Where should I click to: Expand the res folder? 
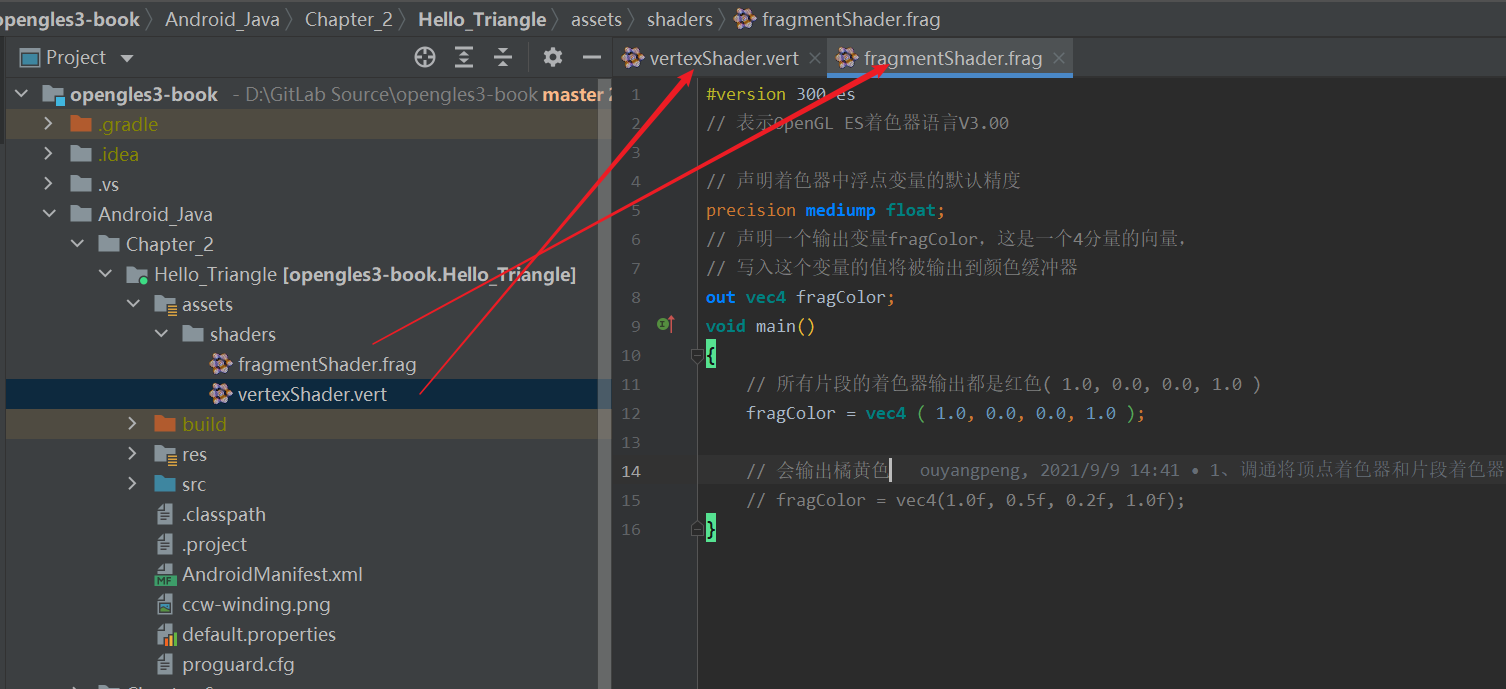[132, 454]
